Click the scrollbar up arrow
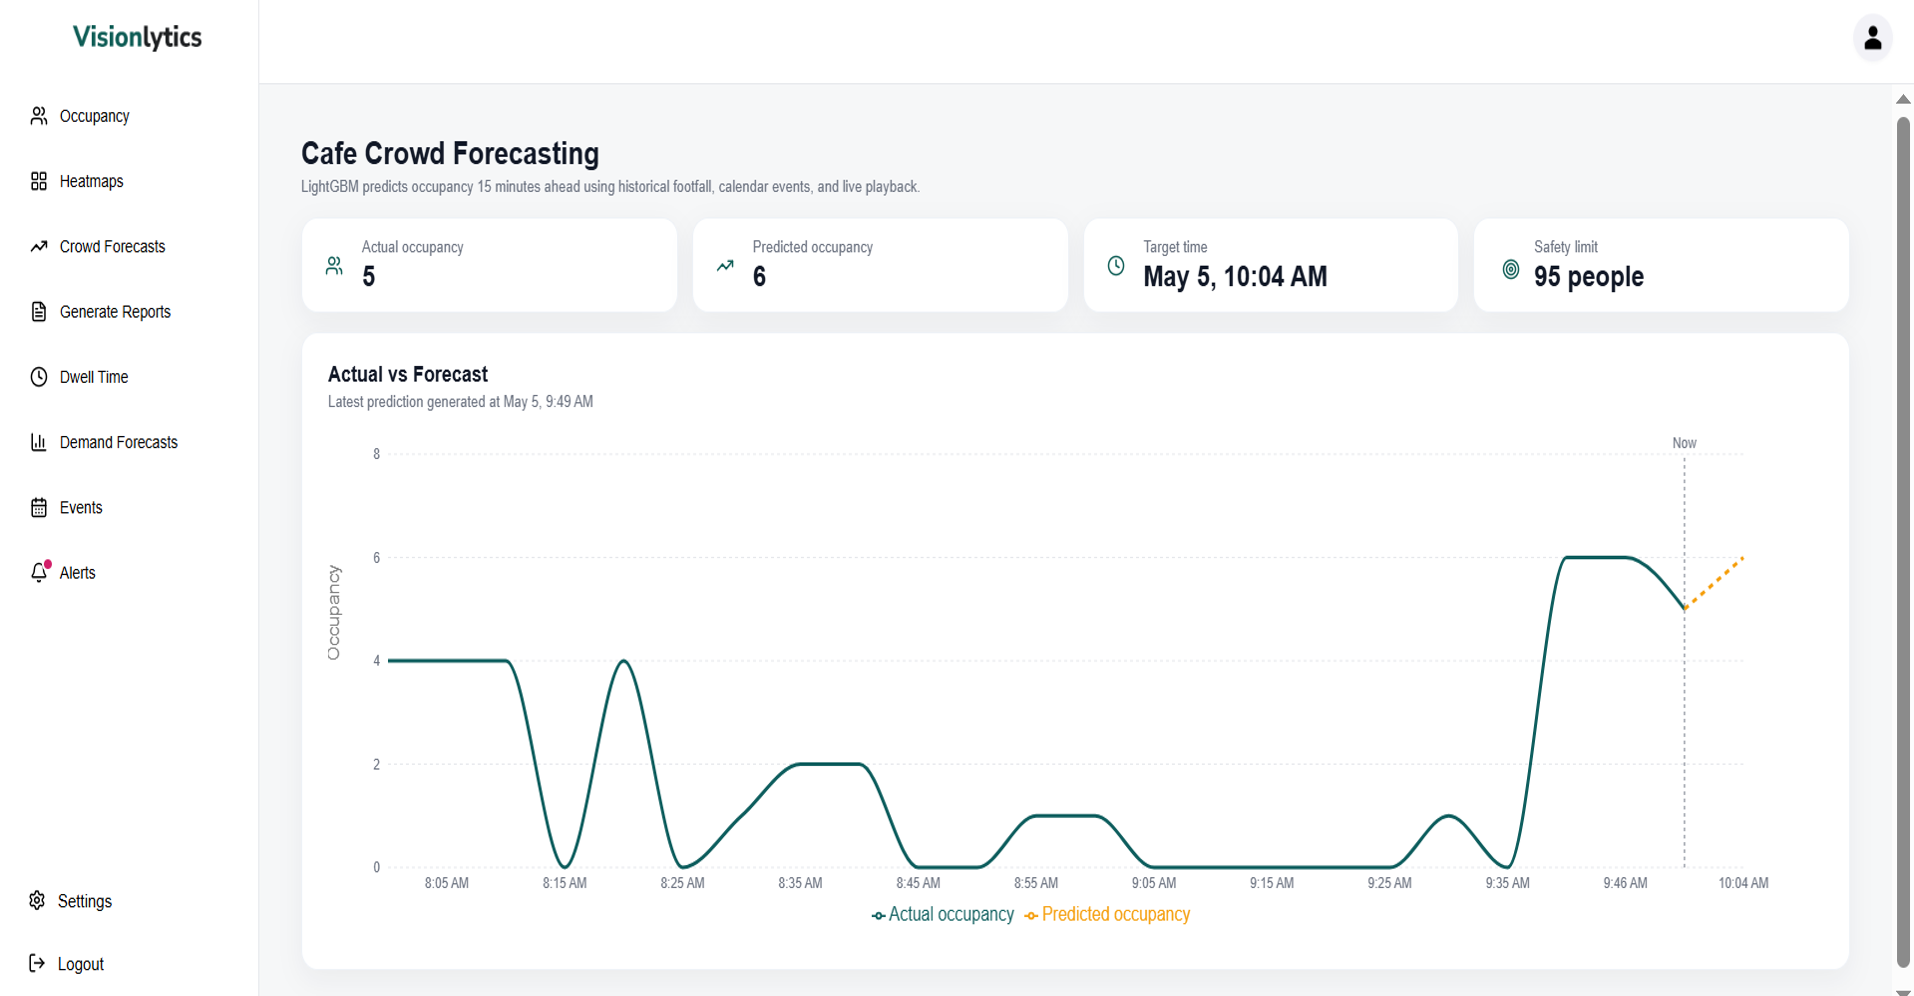 pos(1903,99)
